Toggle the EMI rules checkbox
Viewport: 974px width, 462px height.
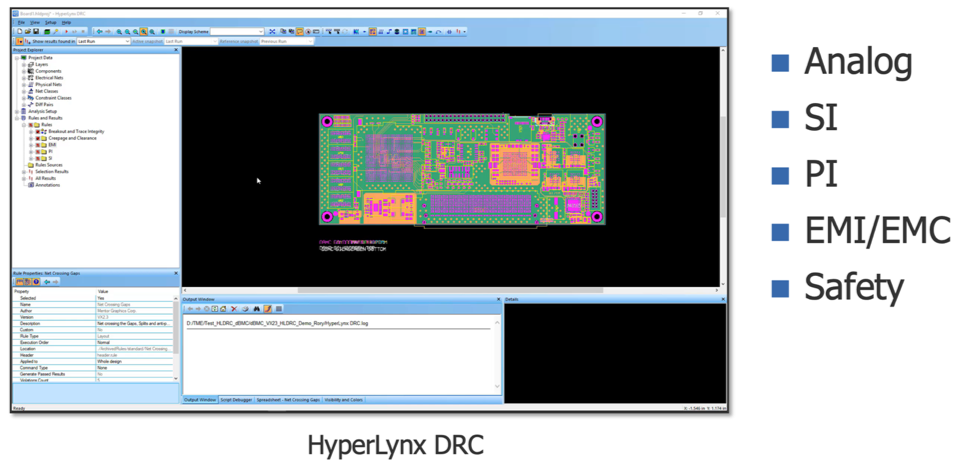(38, 145)
